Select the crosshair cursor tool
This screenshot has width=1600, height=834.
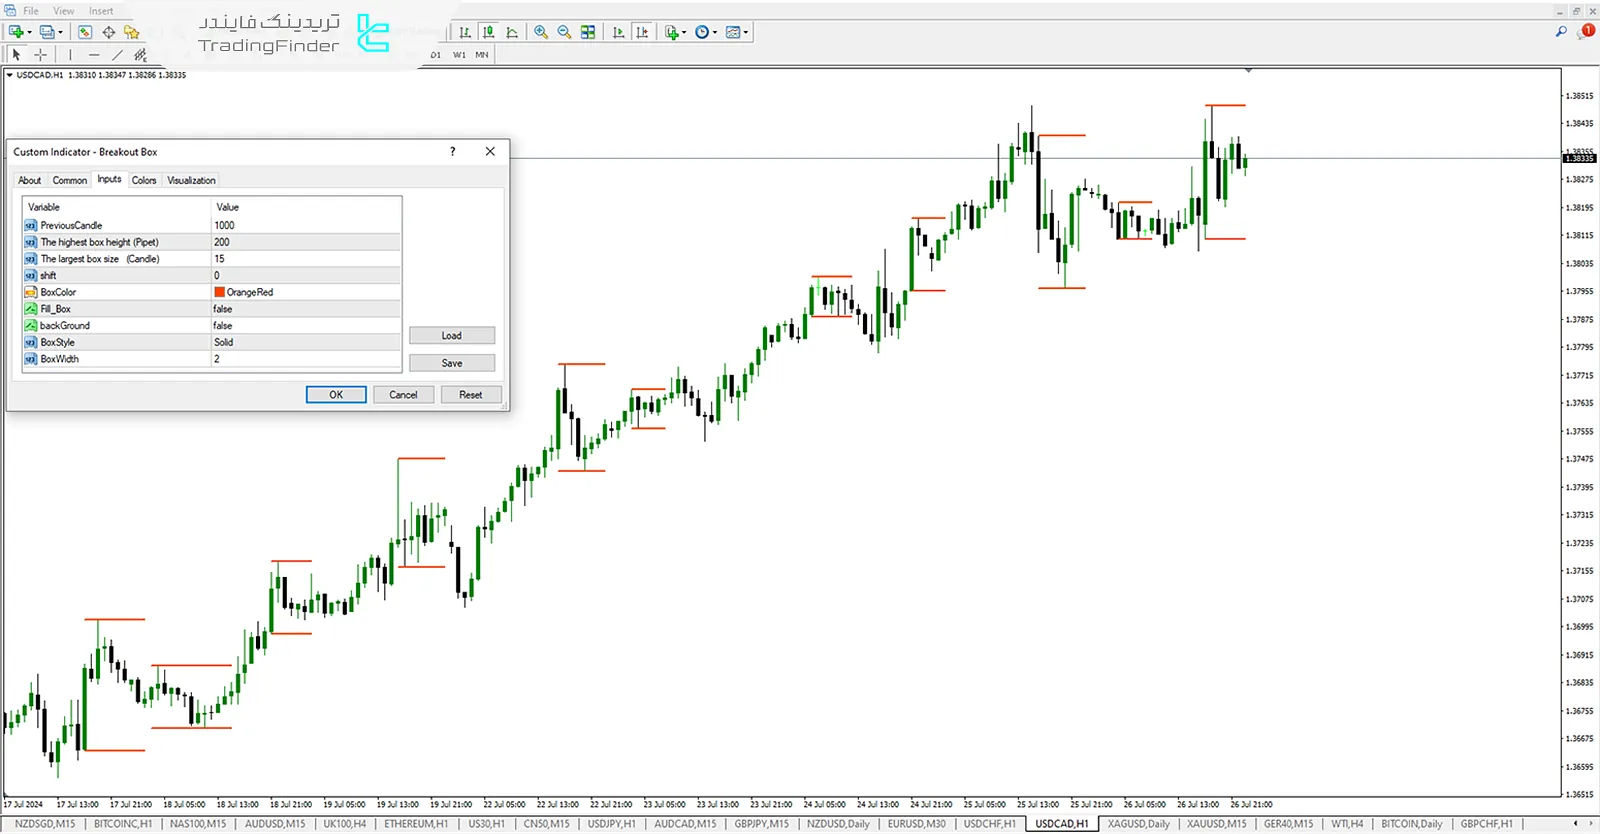coord(40,55)
